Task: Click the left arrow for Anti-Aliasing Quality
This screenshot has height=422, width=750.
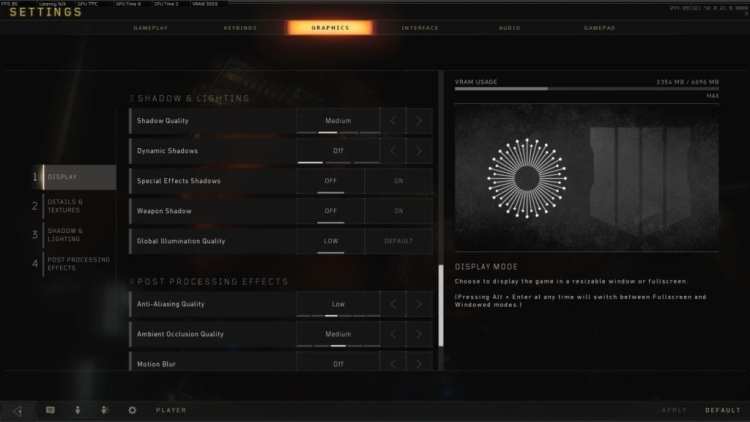Action: (393, 304)
